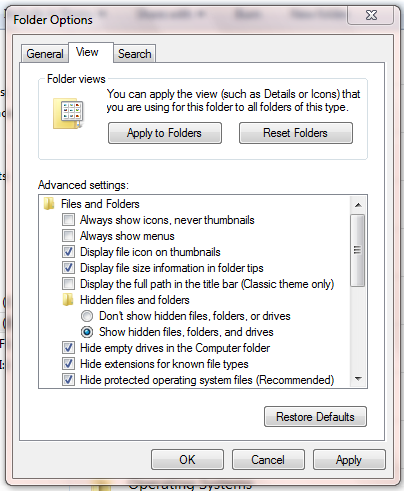The width and height of the screenshot is (404, 491).
Task: Click the Apply to Folders button
Action: pos(165,133)
